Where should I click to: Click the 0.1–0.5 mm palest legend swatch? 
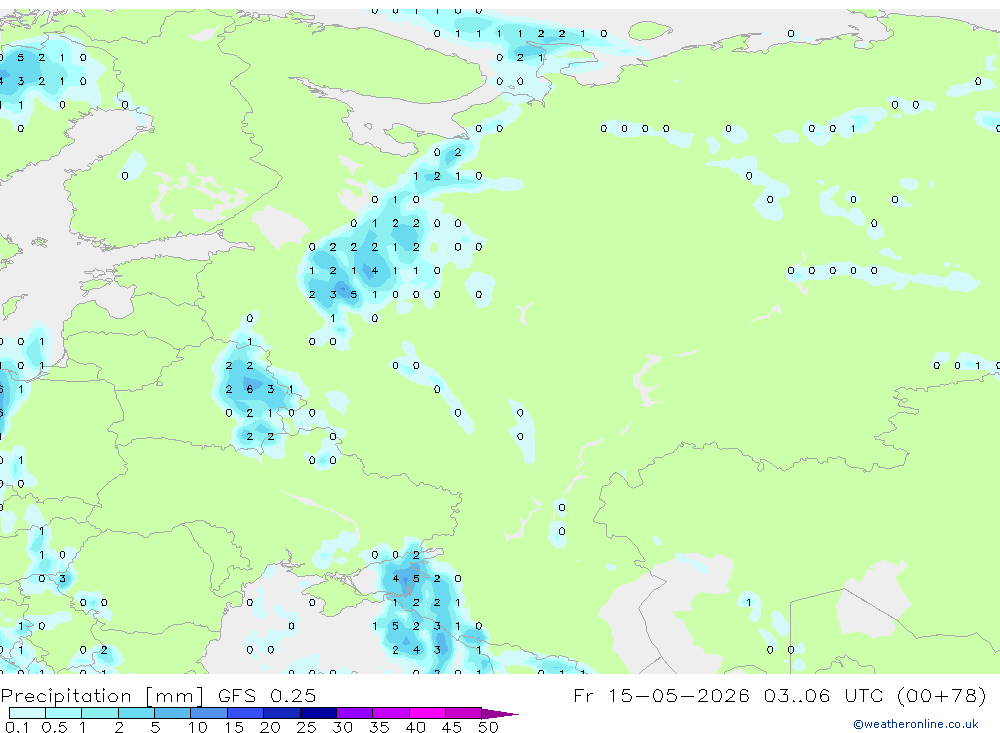click(27, 713)
